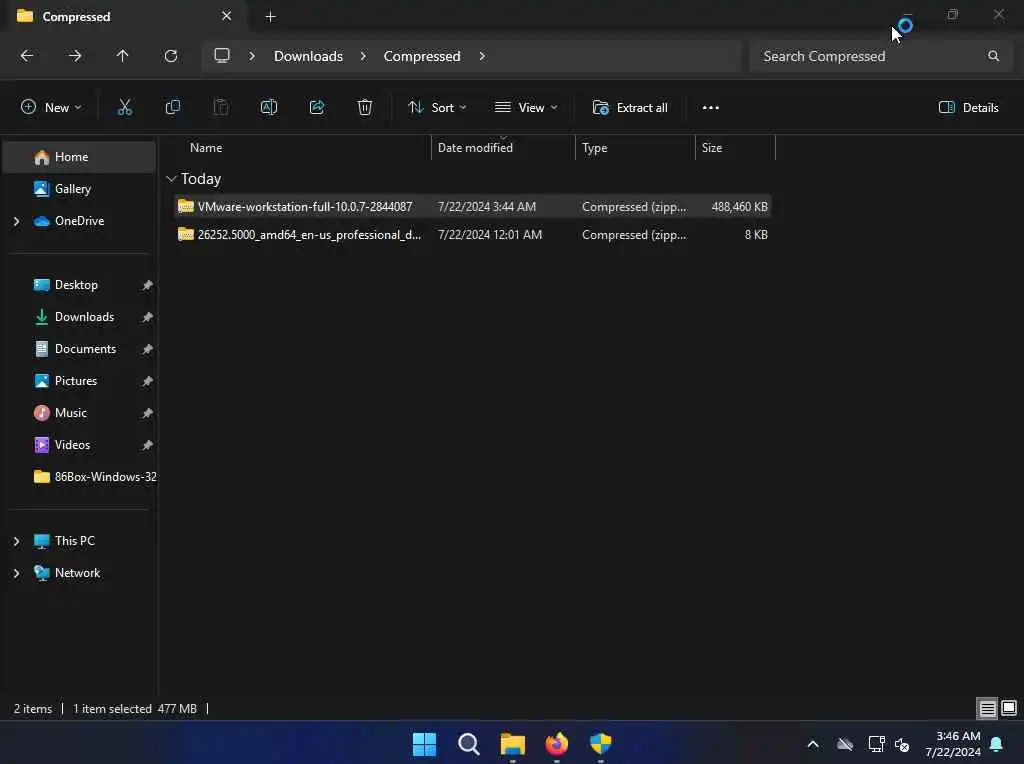
Task: Open File Explorer from the taskbar
Action: point(513,744)
